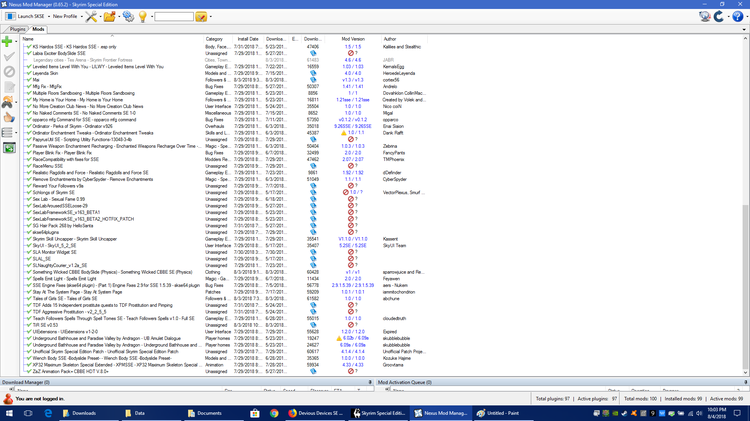Image resolution: width=750 pixels, height=421 pixels.
Task: Switch to Untitled - Paint in taskbar
Action: pos(503,413)
